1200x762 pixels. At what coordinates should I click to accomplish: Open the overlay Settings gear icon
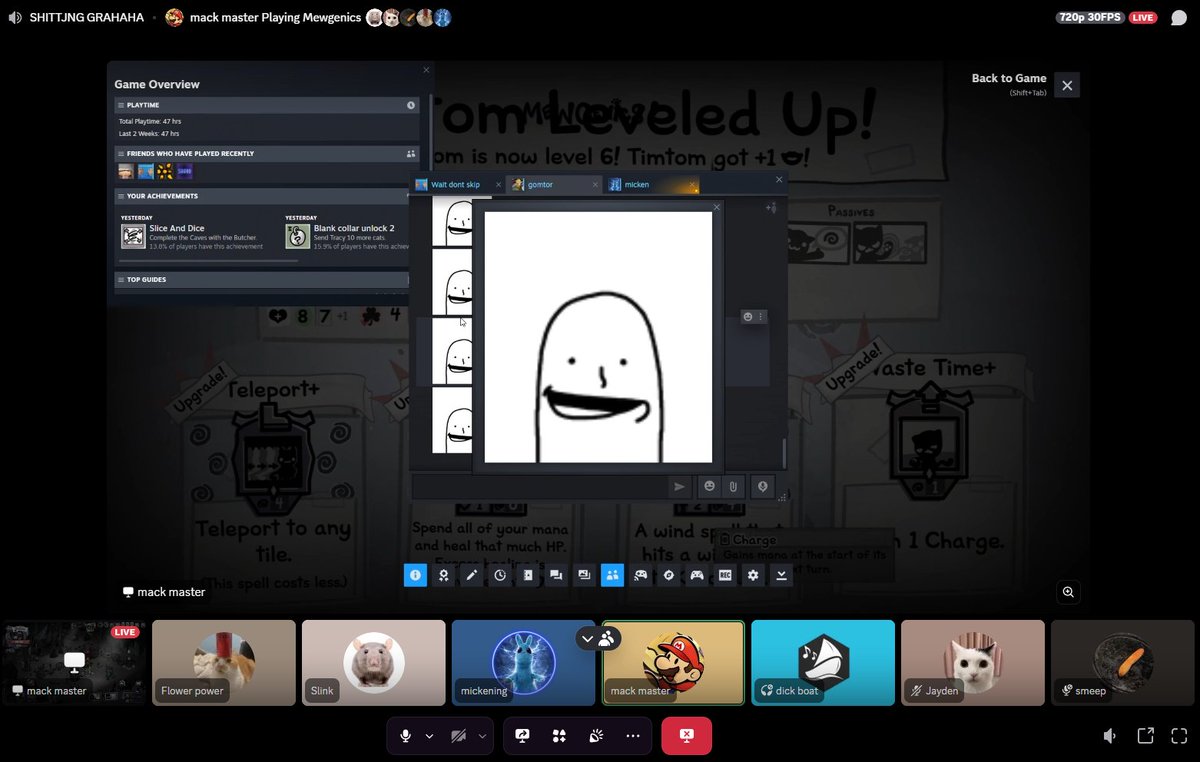[753, 575]
